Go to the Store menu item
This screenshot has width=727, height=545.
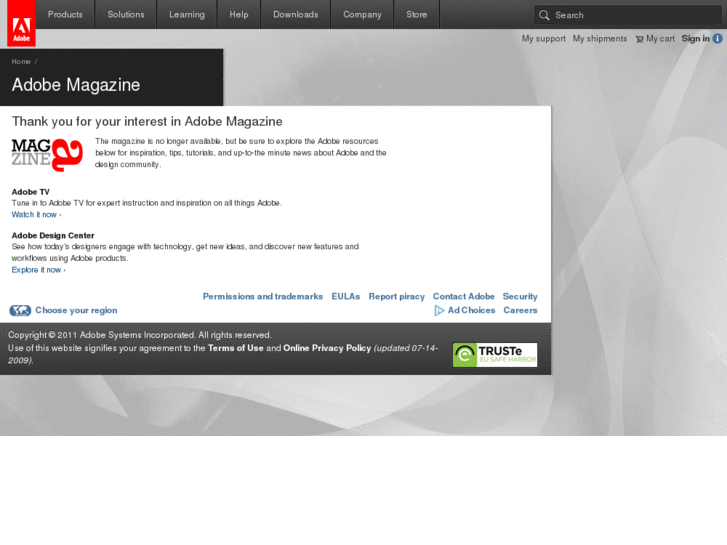point(416,14)
